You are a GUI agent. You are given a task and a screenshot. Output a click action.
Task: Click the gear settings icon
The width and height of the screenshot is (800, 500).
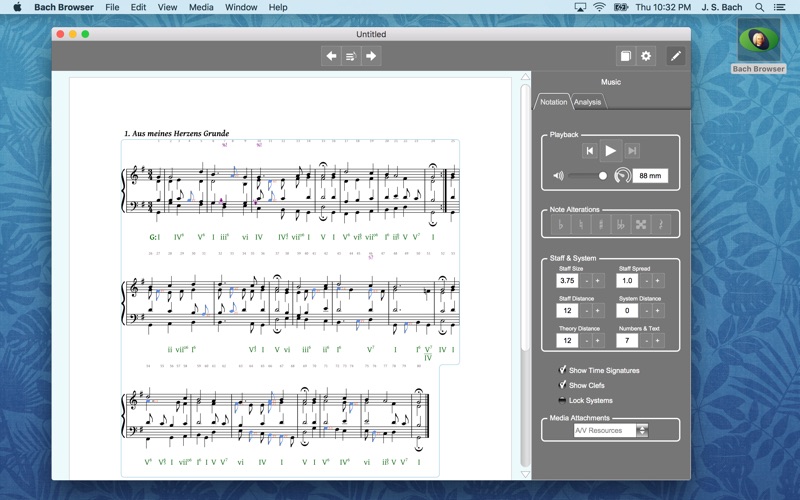click(x=646, y=56)
